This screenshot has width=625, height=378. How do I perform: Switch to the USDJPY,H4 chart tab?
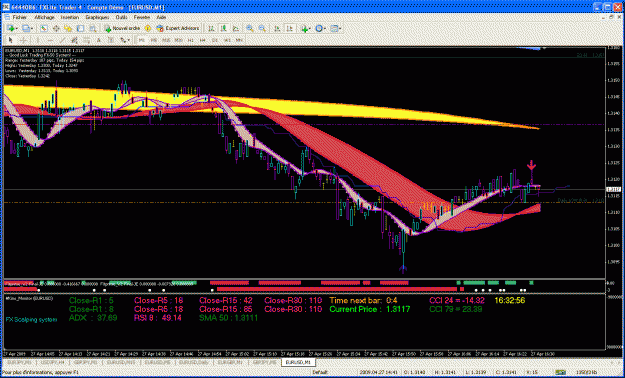52,362
